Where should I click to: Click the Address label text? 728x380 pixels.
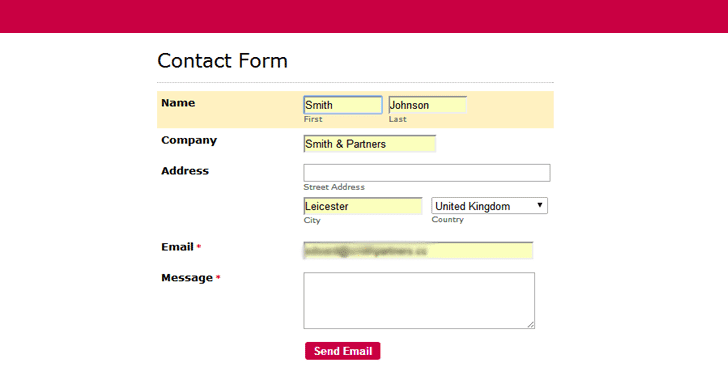click(185, 171)
